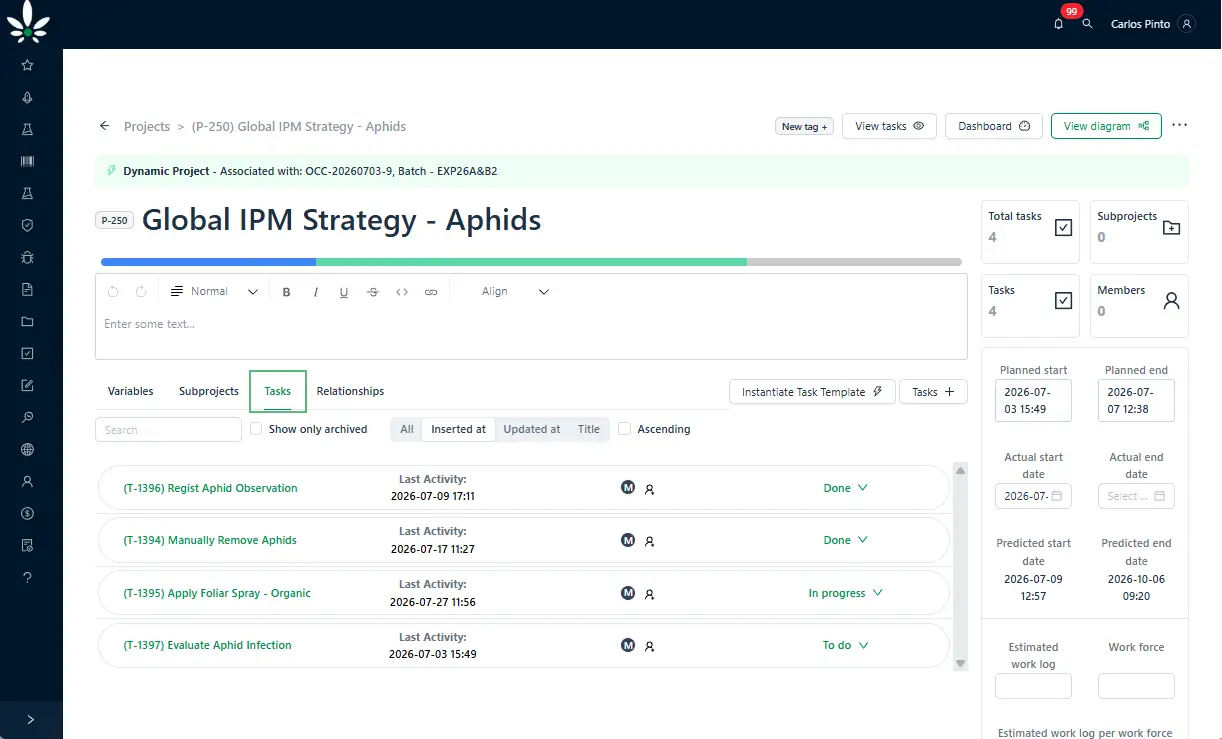Sort tasks by Title
The width and height of the screenshot is (1222, 739).
click(589, 429)
